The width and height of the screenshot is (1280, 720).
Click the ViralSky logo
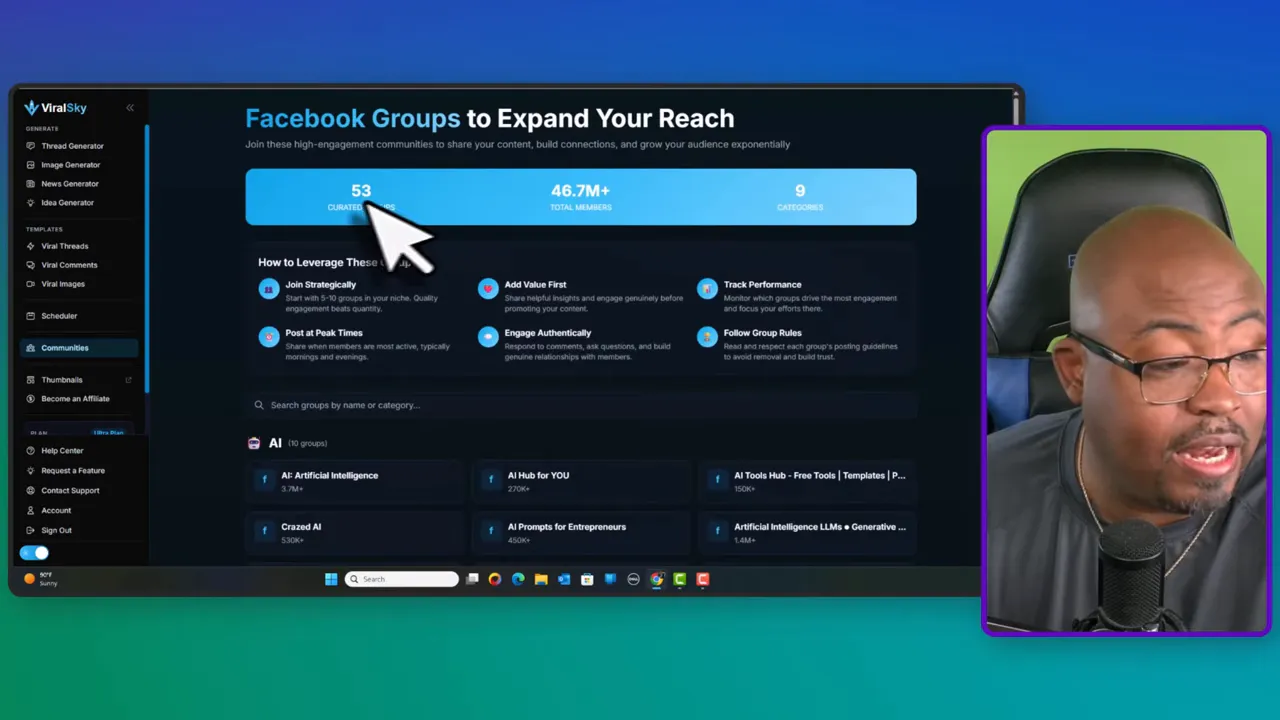click(x=54, y=108)
